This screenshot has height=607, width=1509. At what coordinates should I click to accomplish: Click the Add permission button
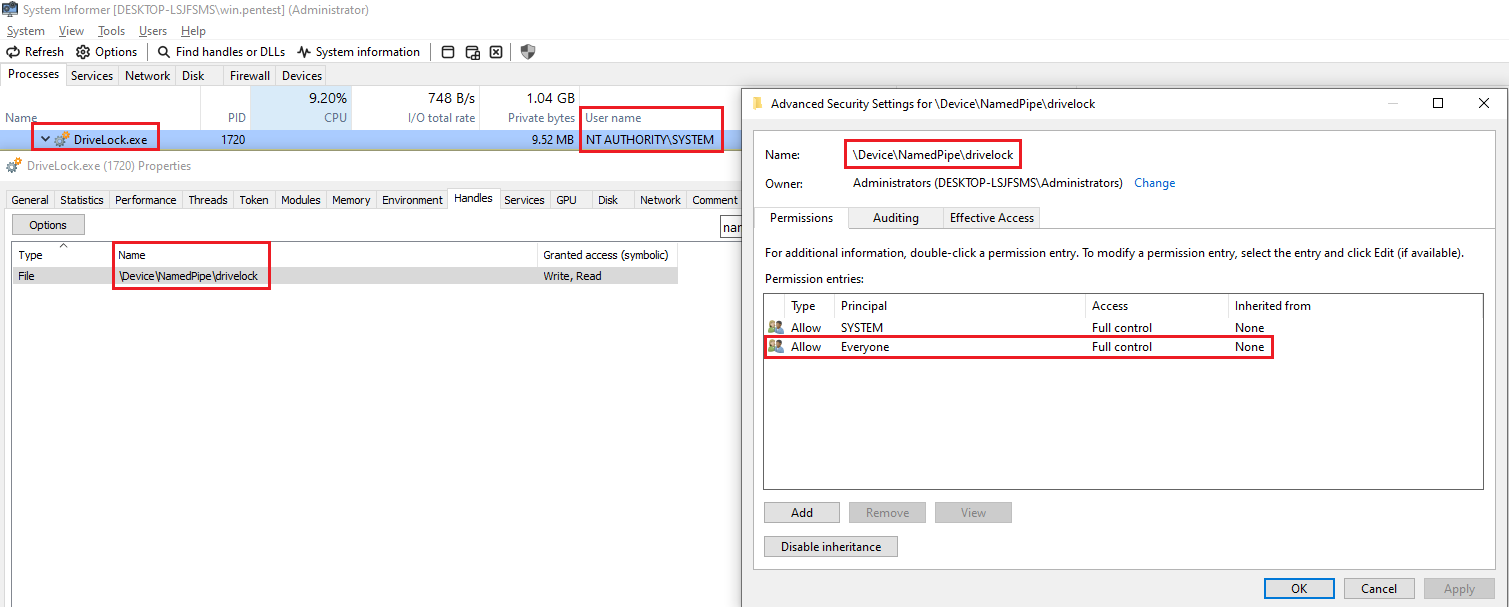(802, 513)
